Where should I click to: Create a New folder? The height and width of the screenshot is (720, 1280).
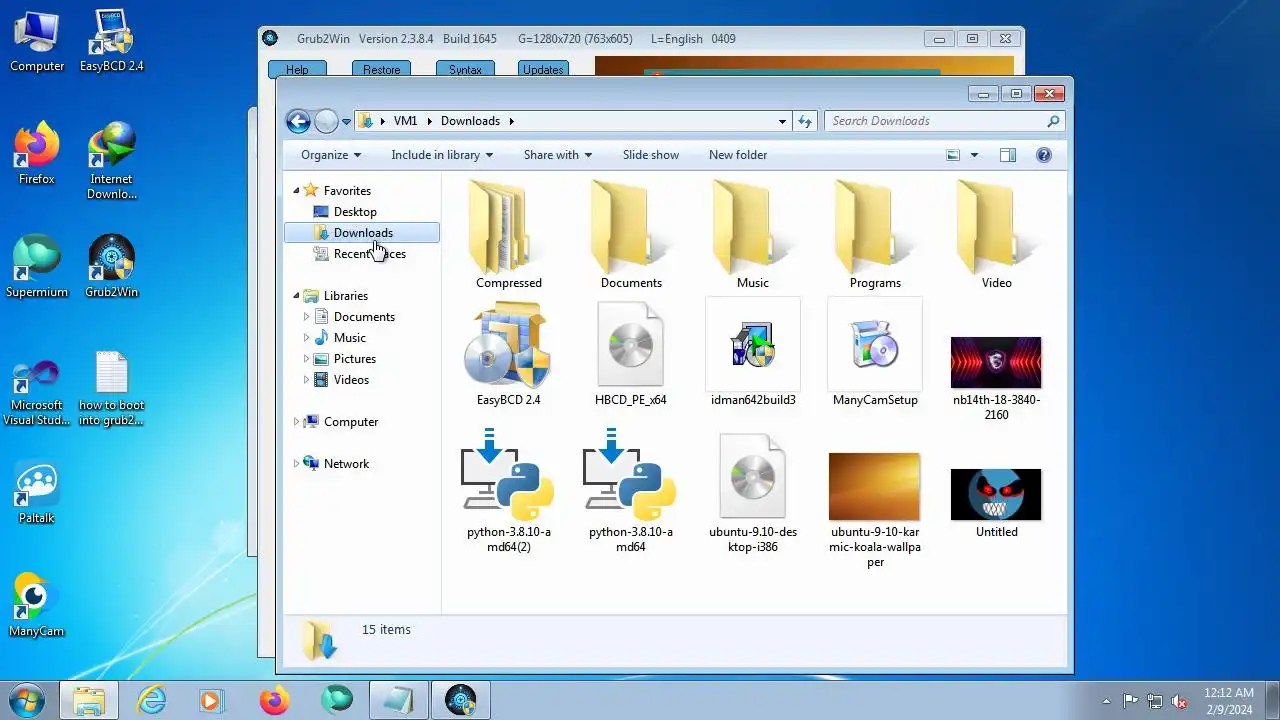click(x=738, y=155)
